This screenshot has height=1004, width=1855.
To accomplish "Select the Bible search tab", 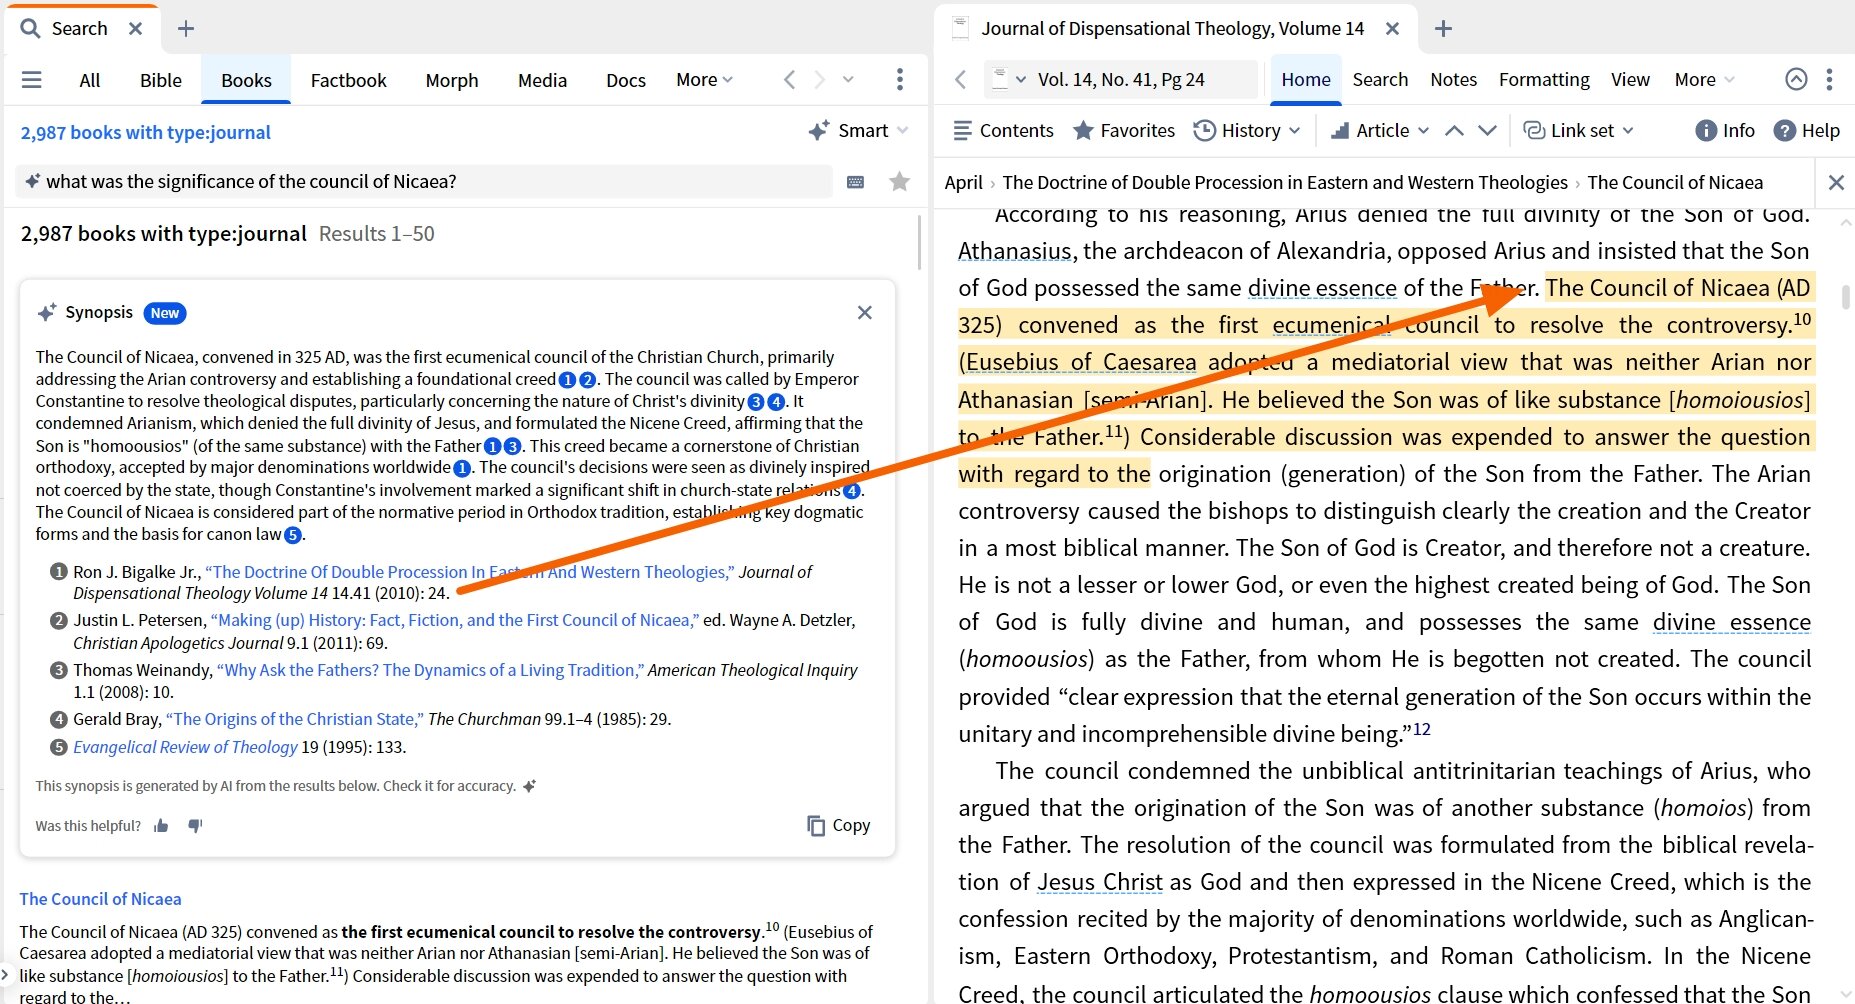I will (161, 80).
